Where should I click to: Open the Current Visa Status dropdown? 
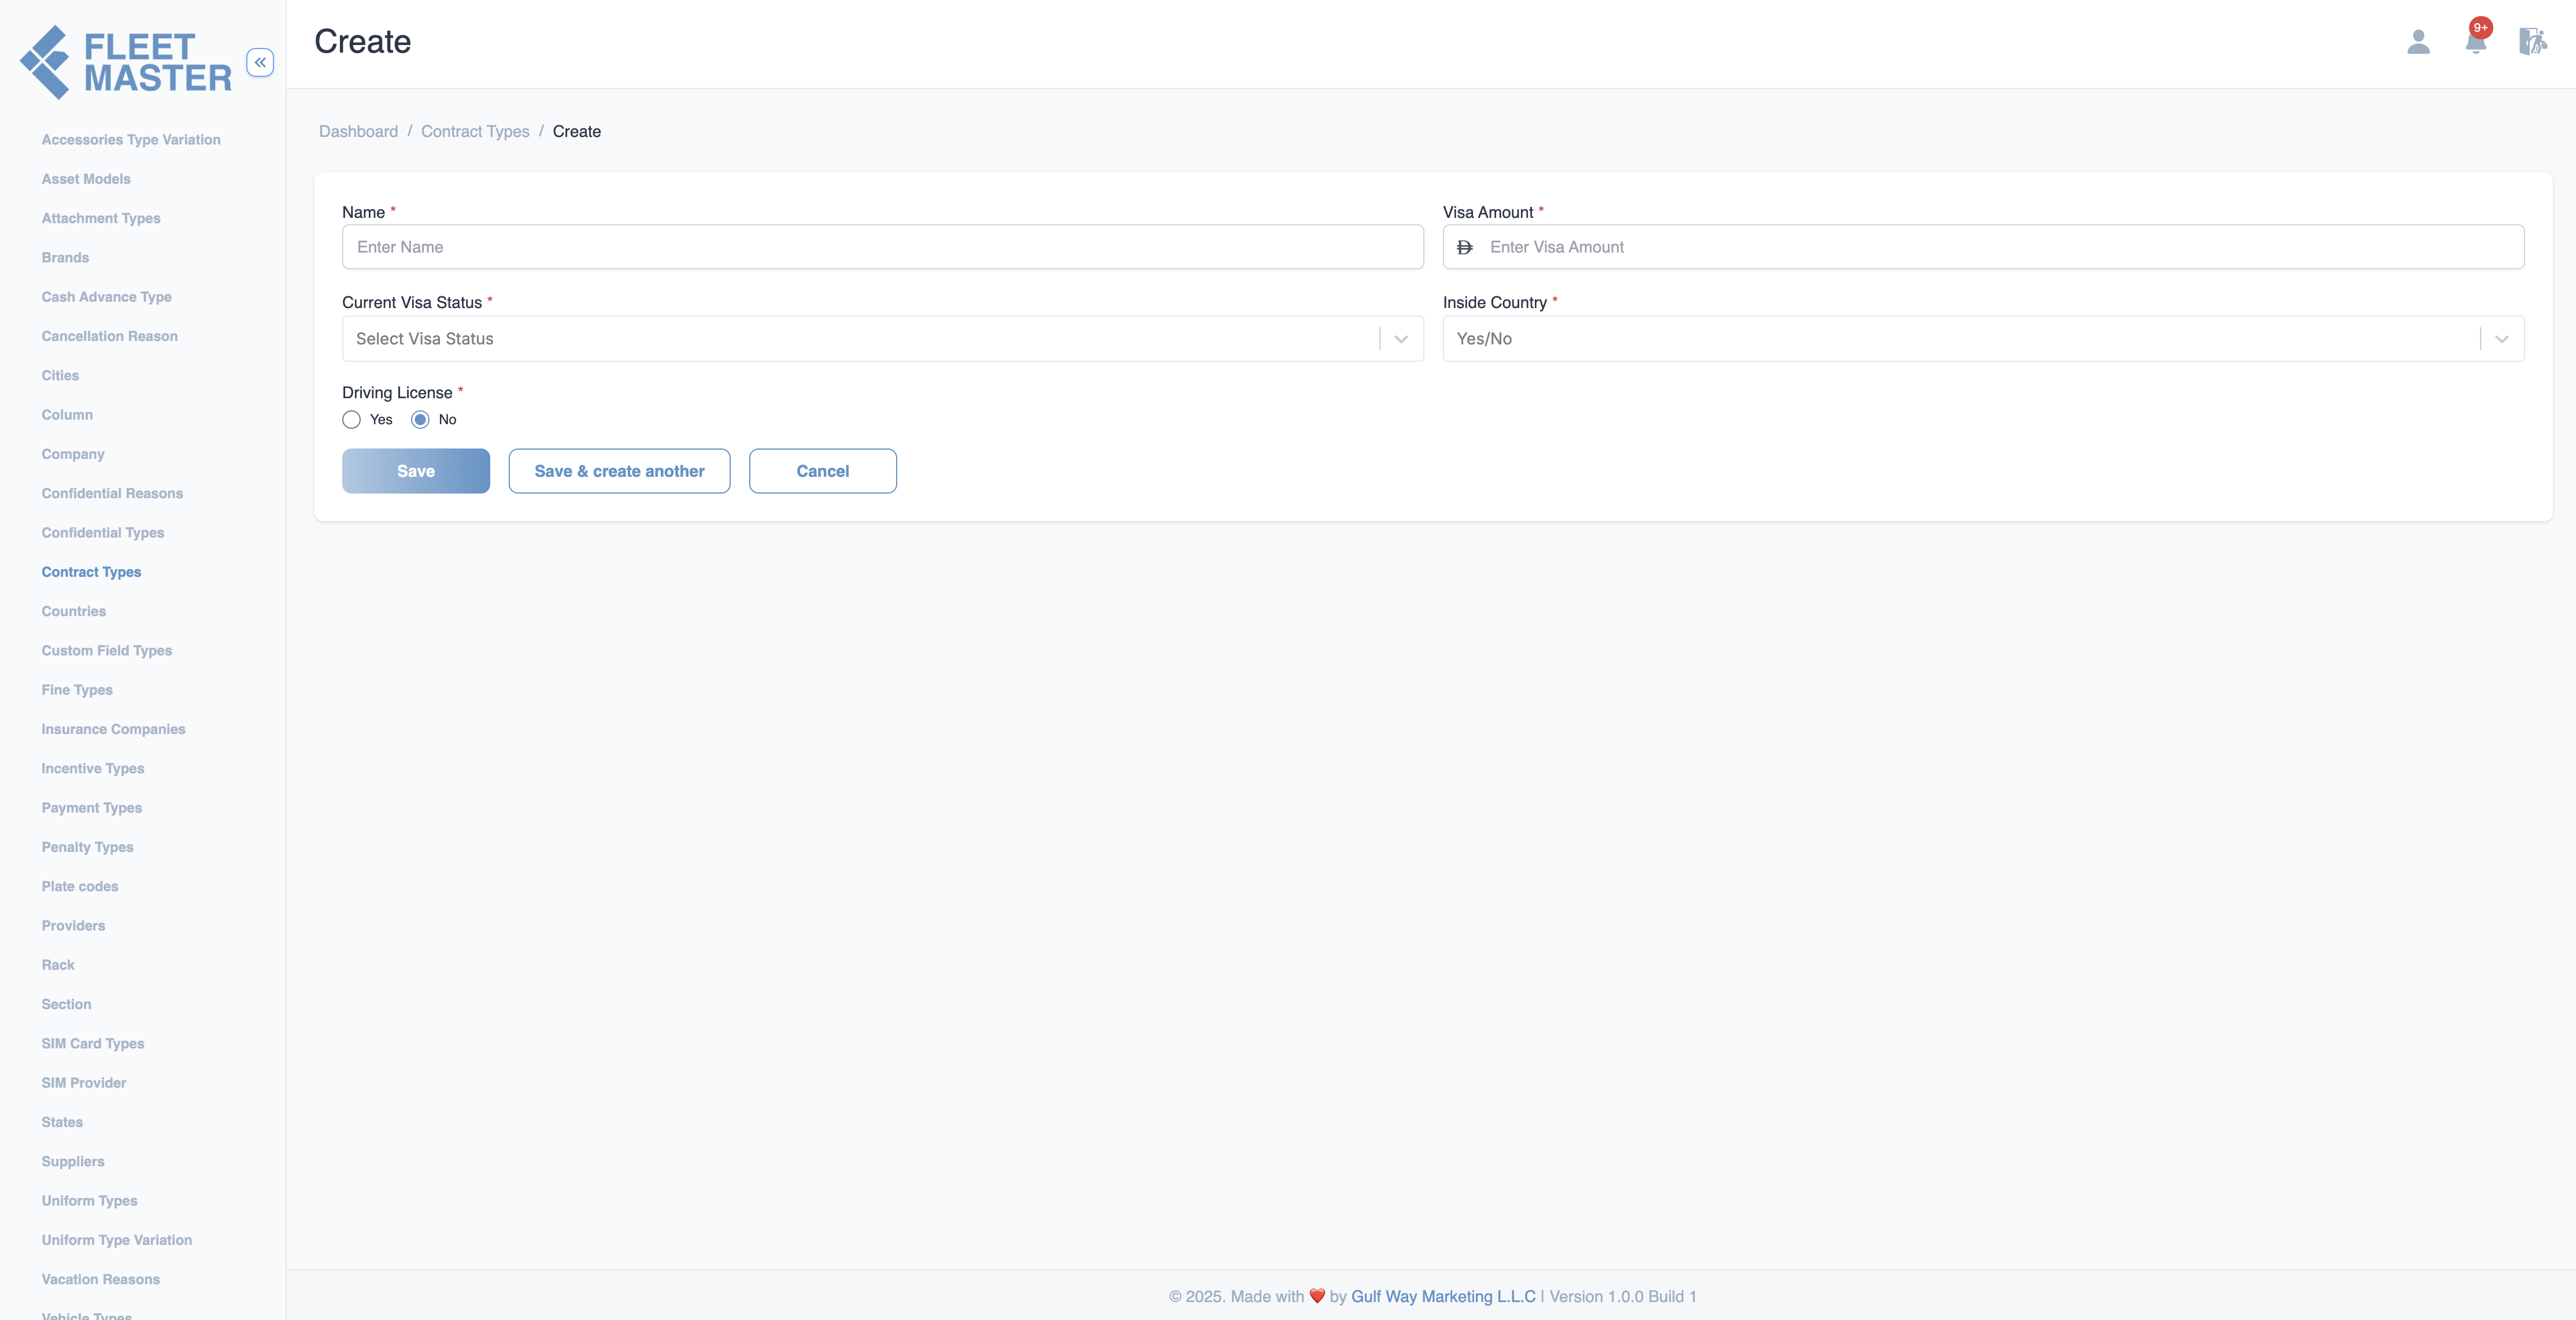click(x=883, y=339)
